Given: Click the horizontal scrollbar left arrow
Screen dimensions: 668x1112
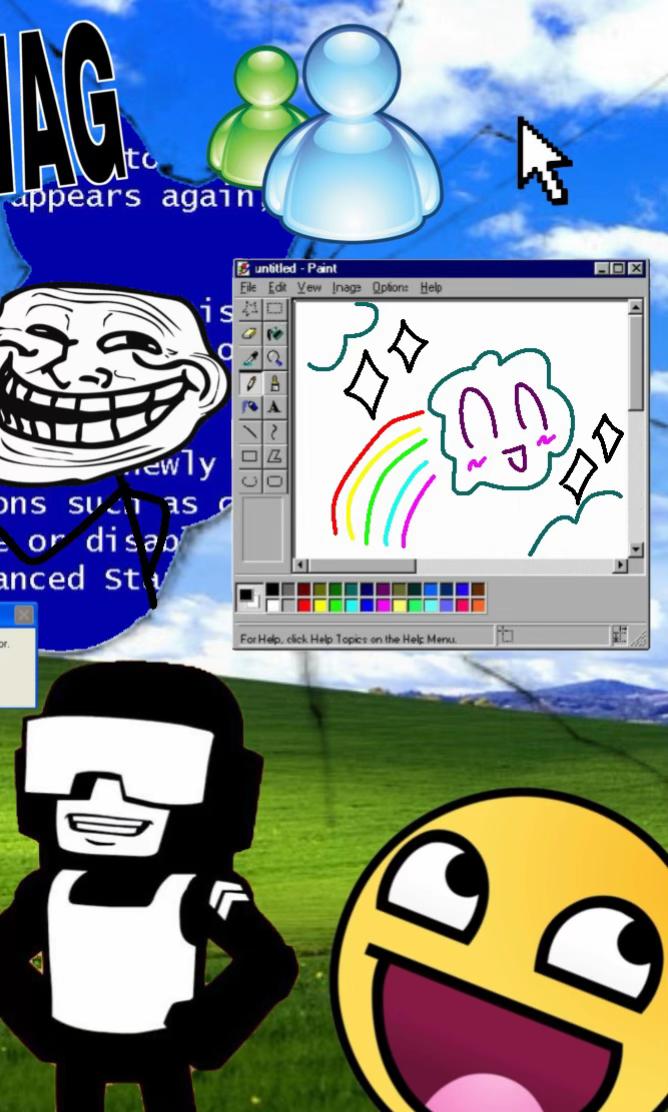Looking at the screenshot, I should click(x=301, y=565).
